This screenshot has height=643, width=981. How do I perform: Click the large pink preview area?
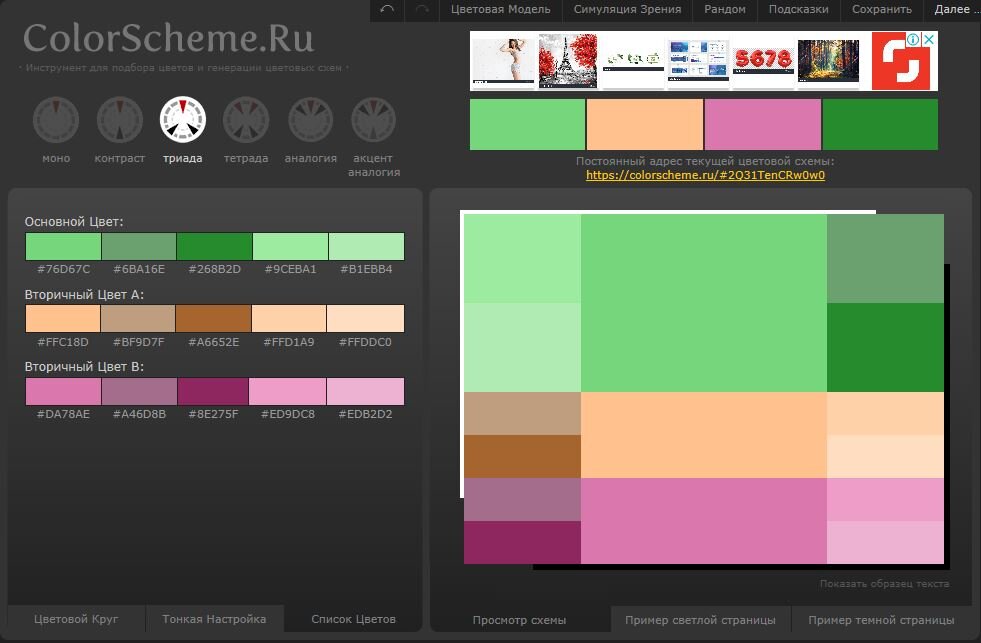tap(704, 521)
